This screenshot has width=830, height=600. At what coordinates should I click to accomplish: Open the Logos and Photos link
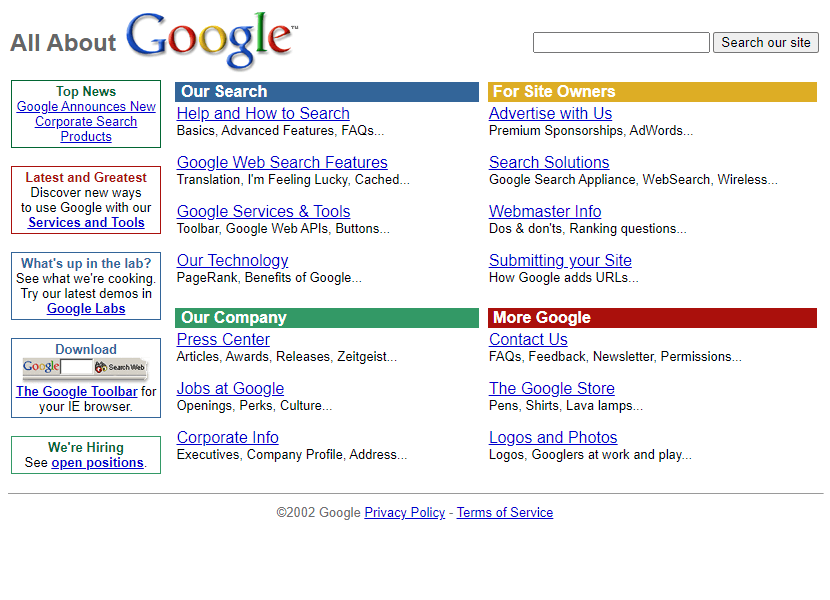pos(553,437)
